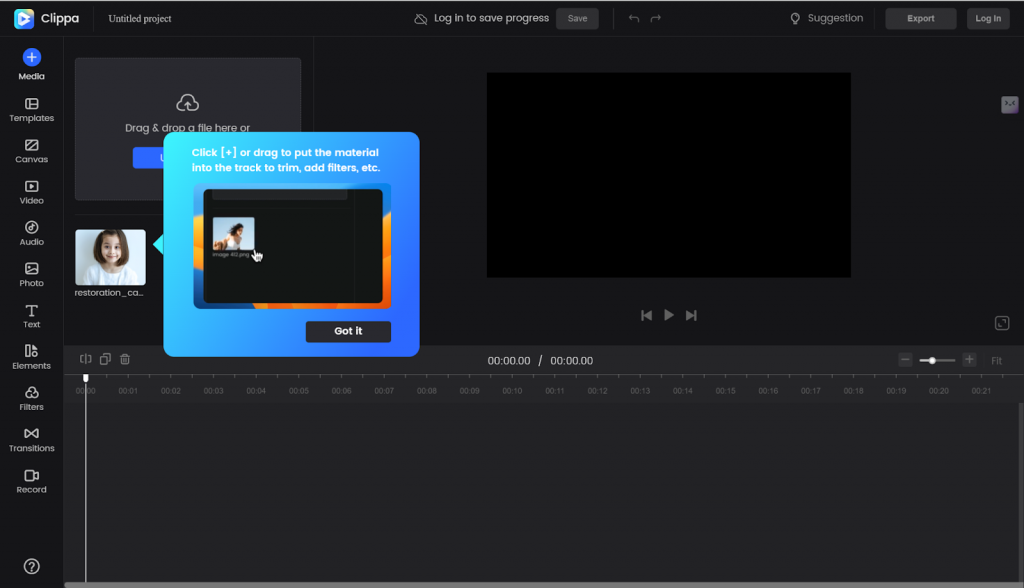
Task: Open the Video panel
Action: [x=31, y=192]
